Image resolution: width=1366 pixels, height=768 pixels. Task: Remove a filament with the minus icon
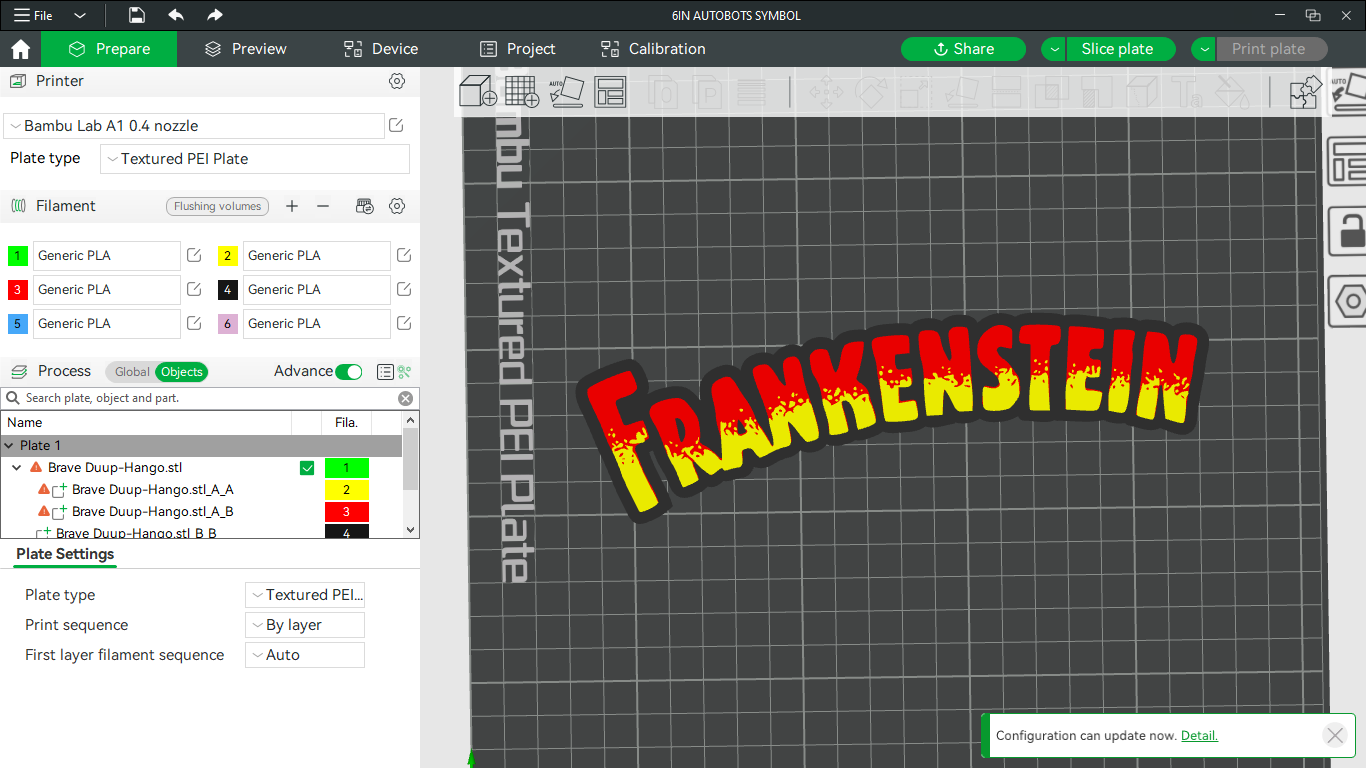[323, 206]
